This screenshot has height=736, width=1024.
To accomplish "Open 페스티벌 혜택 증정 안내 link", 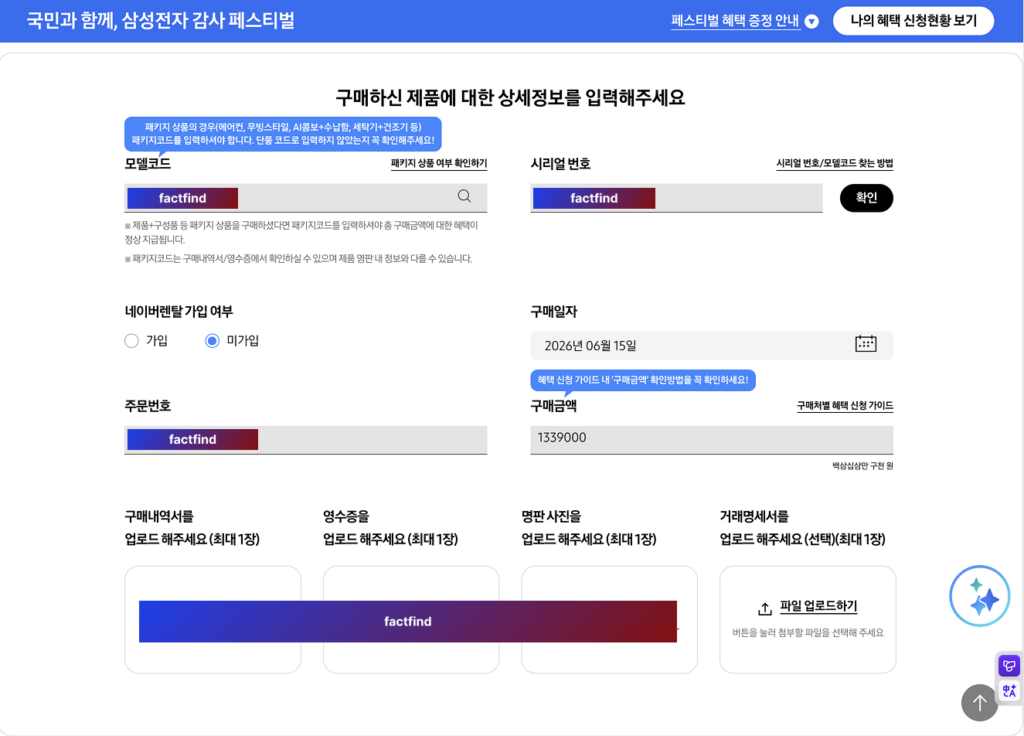I will [735, 21].
